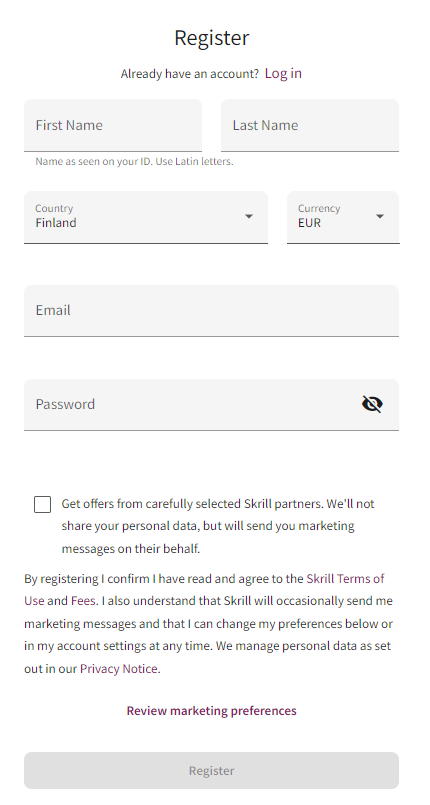Click the 'Already have an account?' text
The width and height of the screenshot is (430, 805).
(x=190, y=74)
